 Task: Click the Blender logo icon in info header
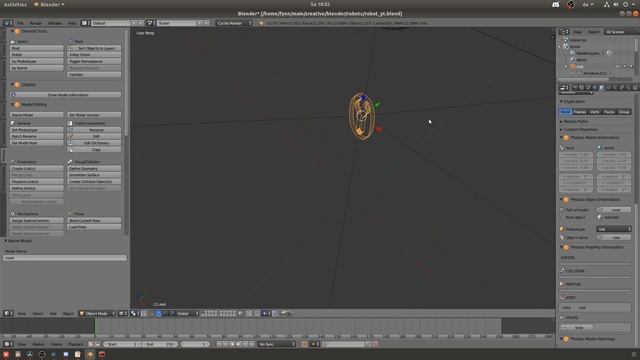click(261, 23)
